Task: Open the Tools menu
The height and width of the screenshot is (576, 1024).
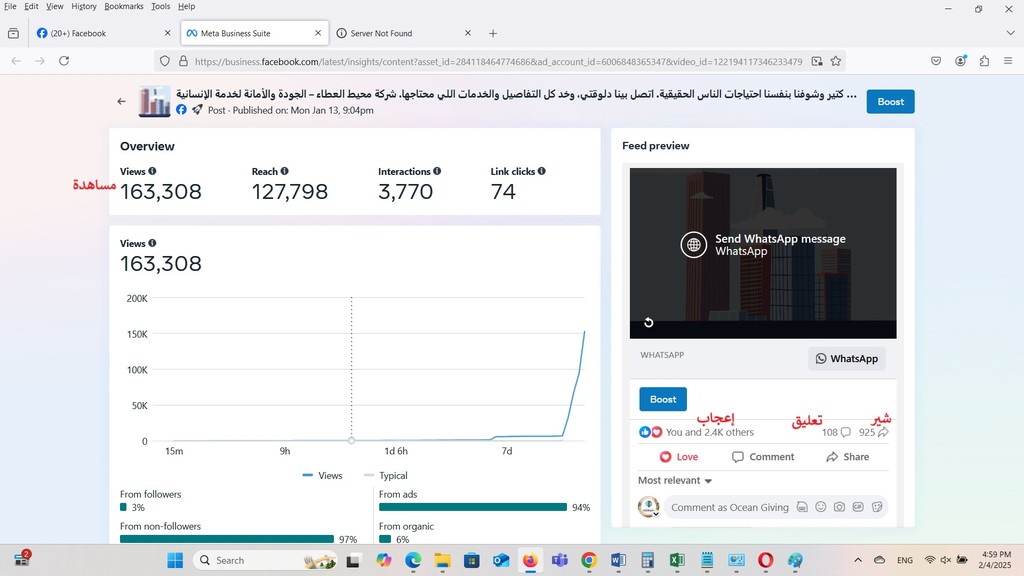Action: (x=161, y=7)
